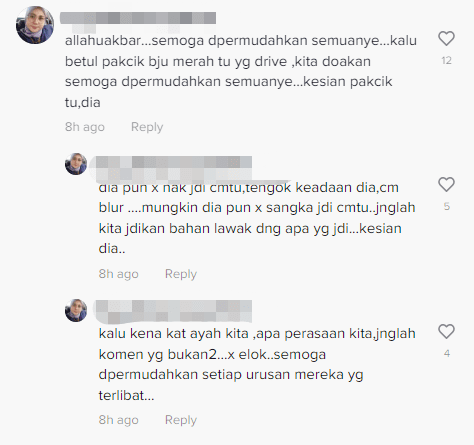Screen dimensions: 474x445
Task: Open second reply's blurred username
Action: click(174, 311)
